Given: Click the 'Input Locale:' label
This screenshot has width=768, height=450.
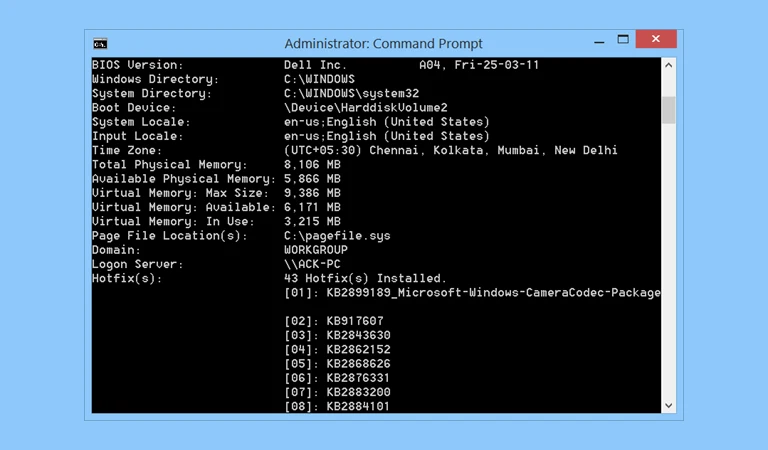Looking at the screenshot, I should 138,136.
